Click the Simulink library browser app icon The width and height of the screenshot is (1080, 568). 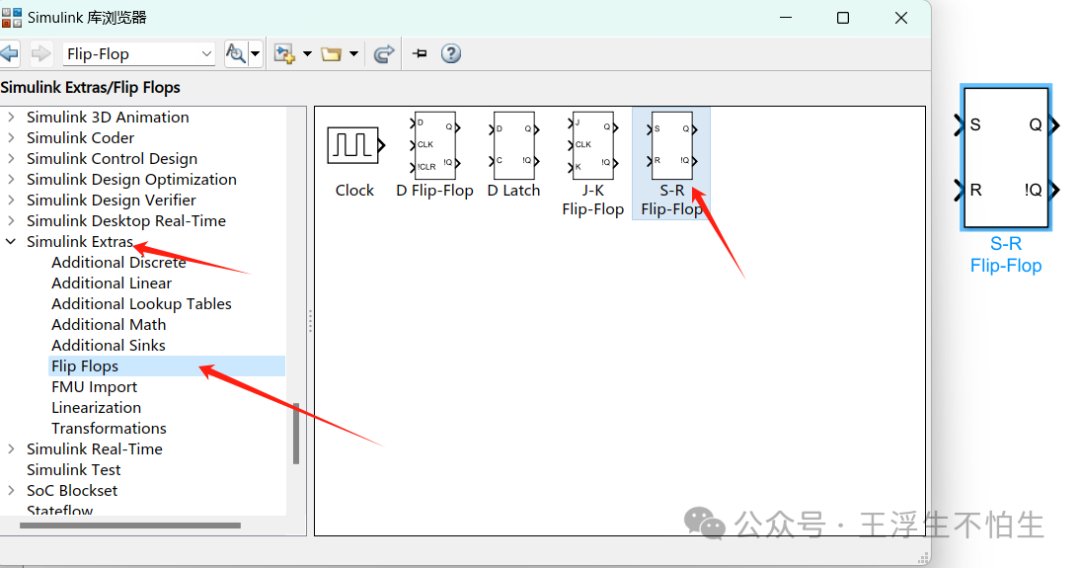coord(12,18)
